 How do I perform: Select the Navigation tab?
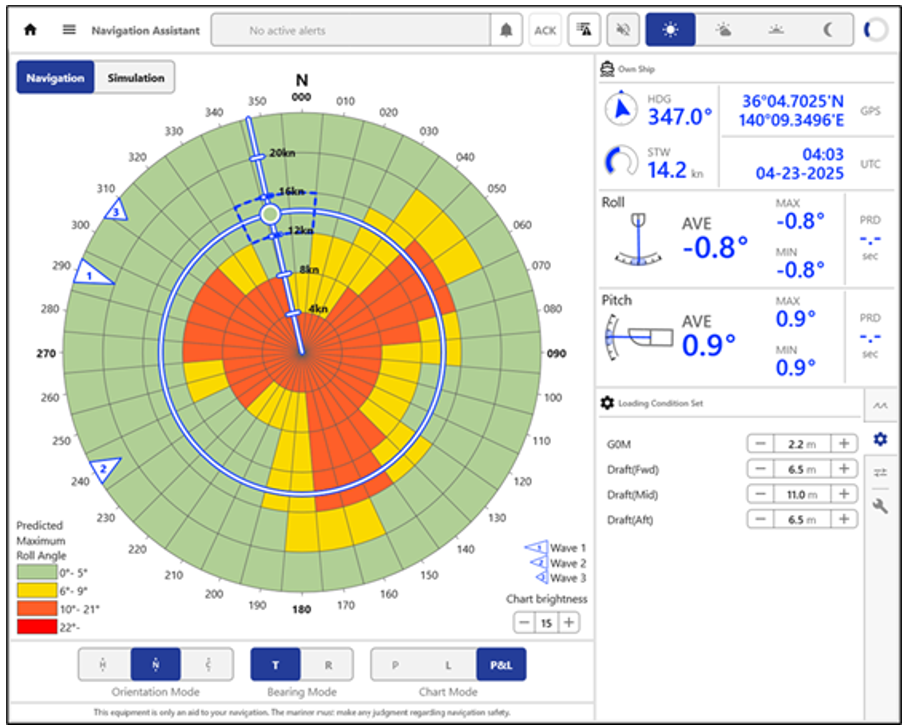tap(55, 78)
